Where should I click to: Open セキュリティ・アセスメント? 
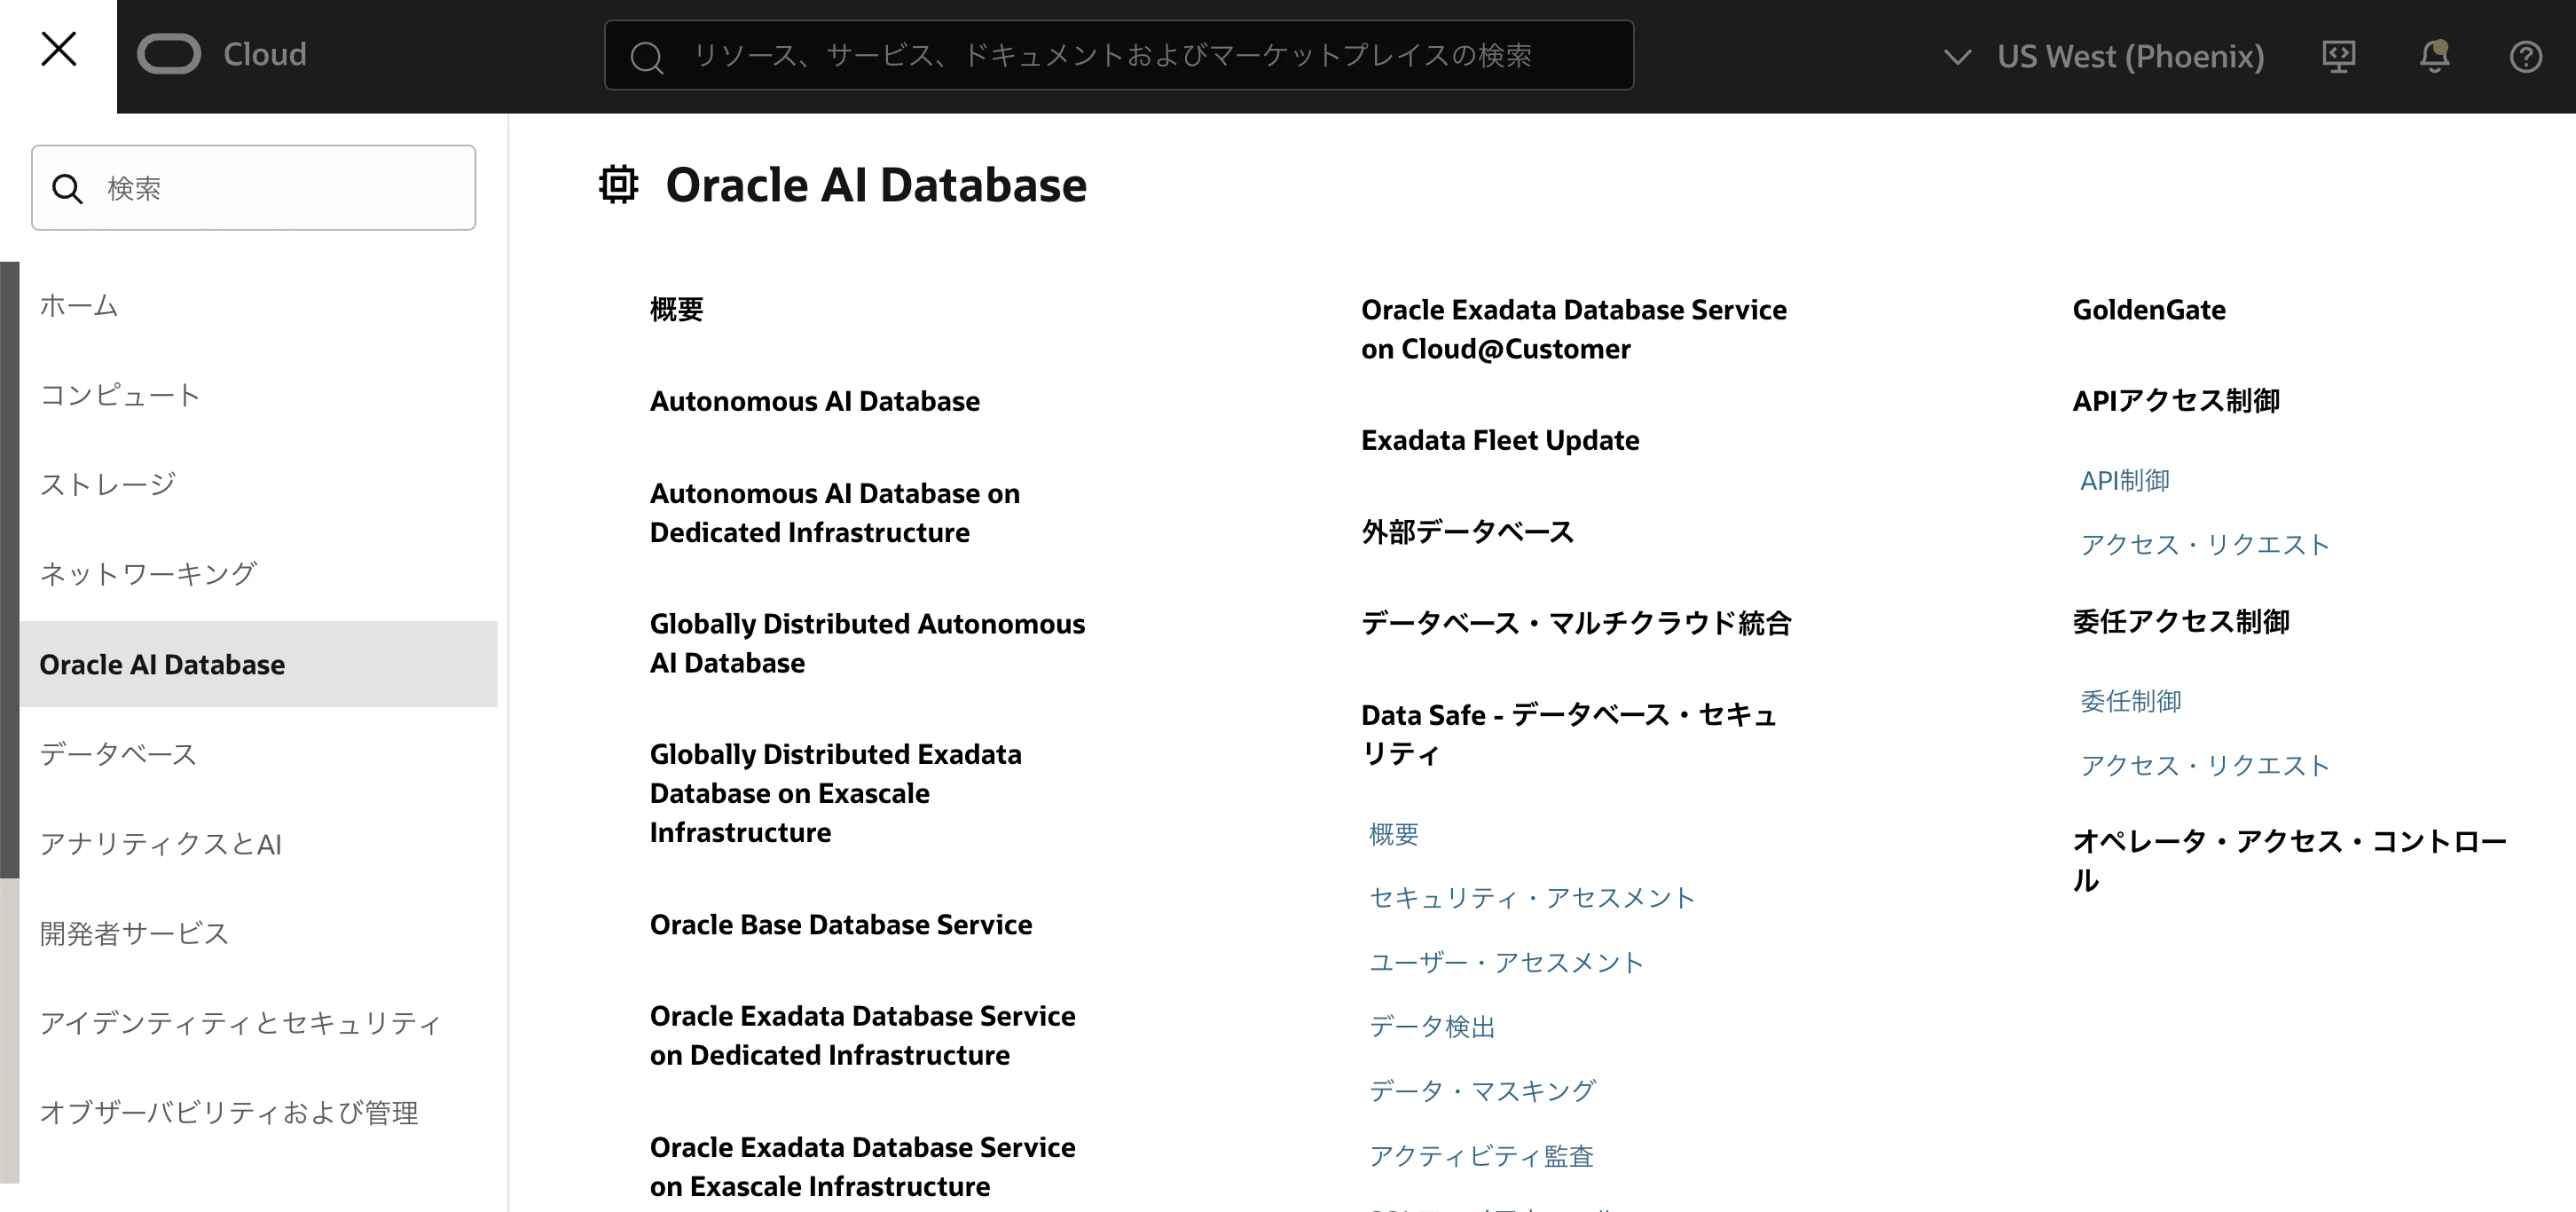coord(1531,898)
